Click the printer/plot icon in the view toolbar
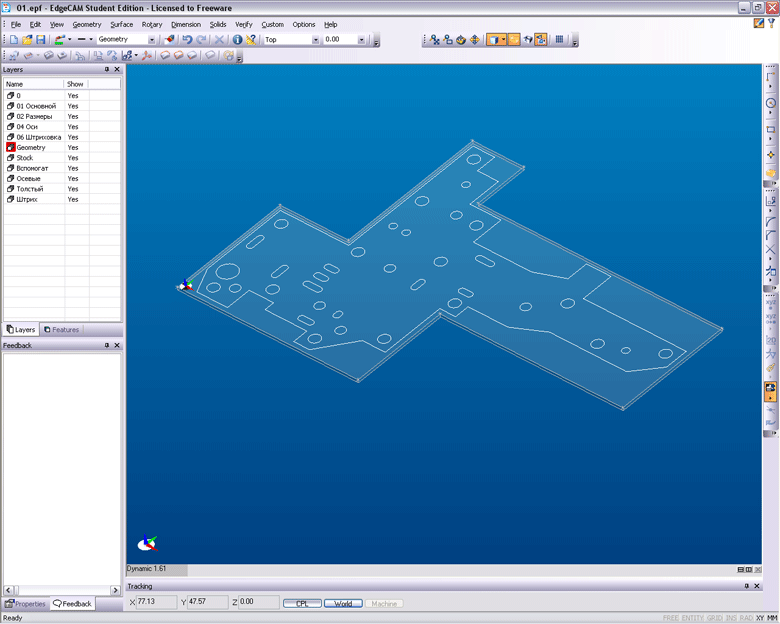This screenshot has height=624, width=780. click(x=527, y=40)
